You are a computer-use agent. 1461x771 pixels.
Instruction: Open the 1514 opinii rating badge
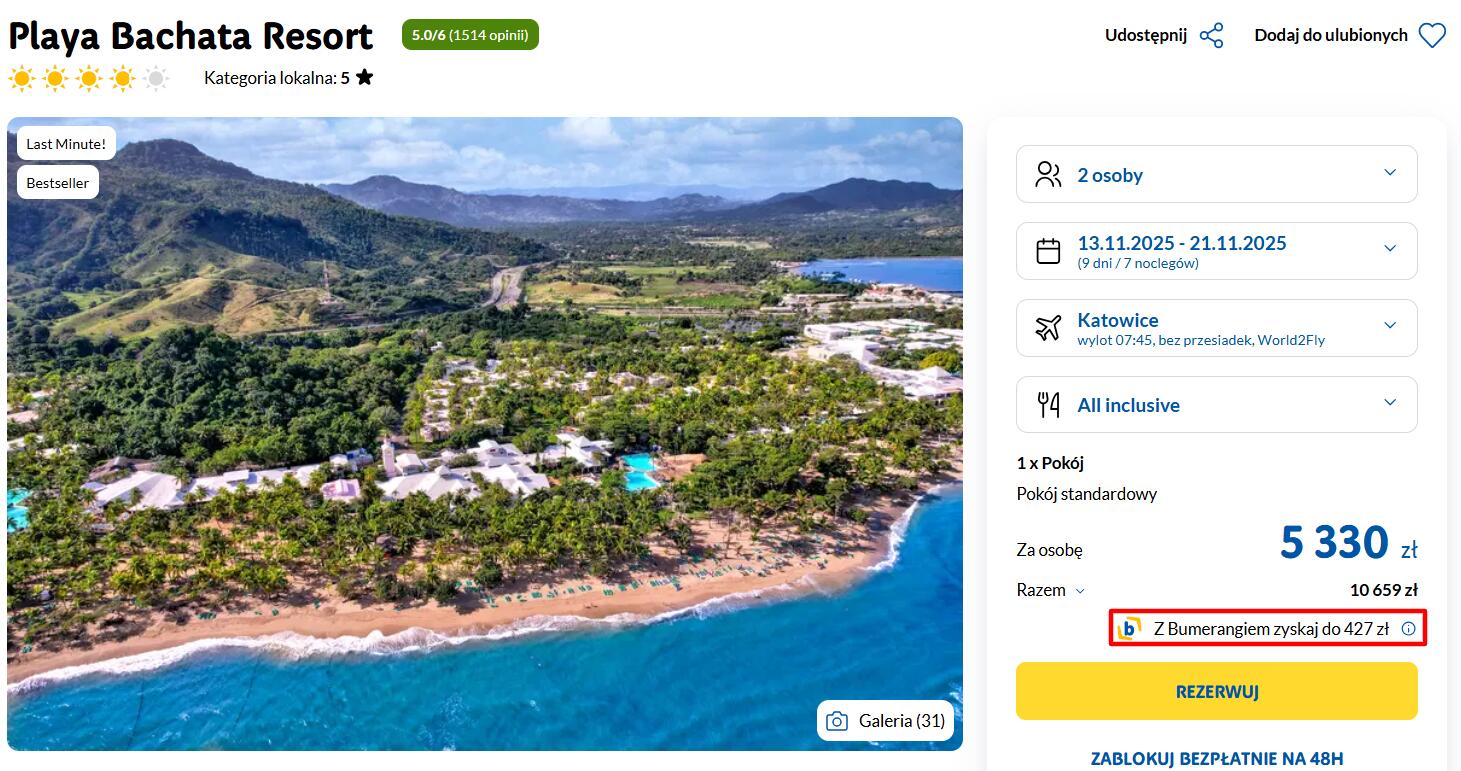coord(470,35)
